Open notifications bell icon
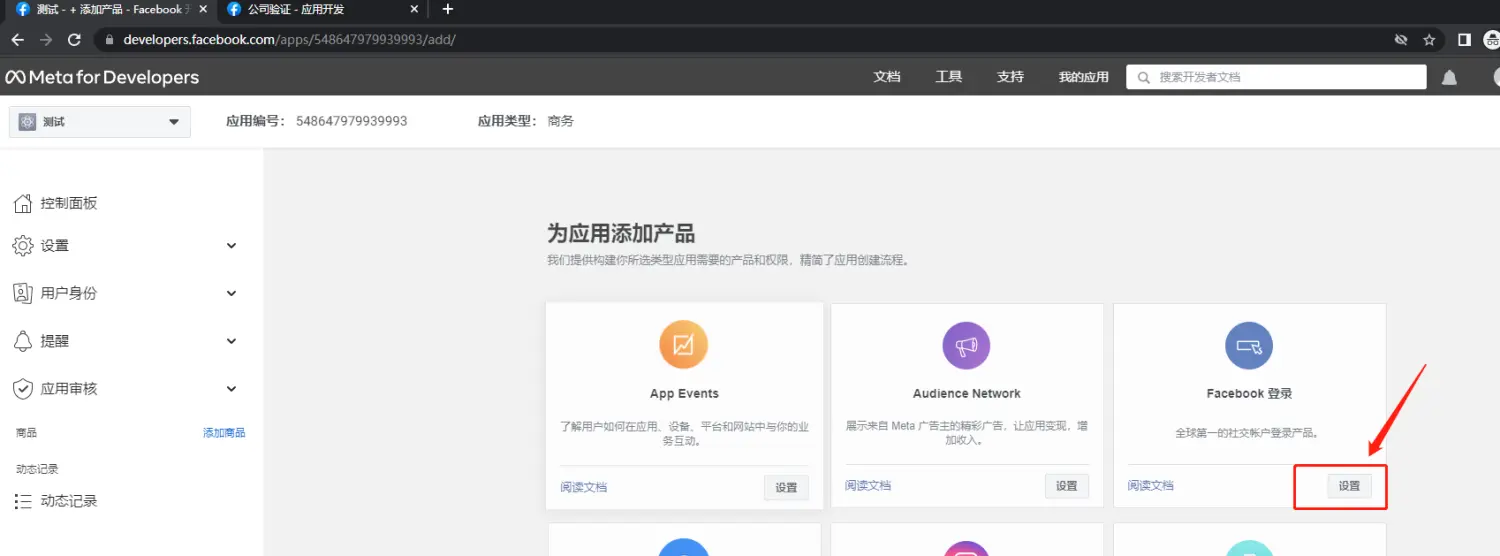This screenshot has width=1500, height=556. [1449, 77]
